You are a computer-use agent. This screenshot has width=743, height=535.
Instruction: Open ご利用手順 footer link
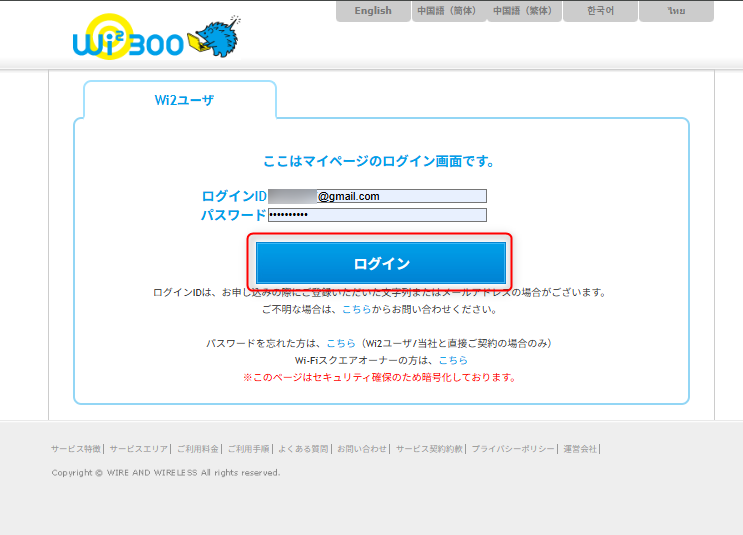248,449
